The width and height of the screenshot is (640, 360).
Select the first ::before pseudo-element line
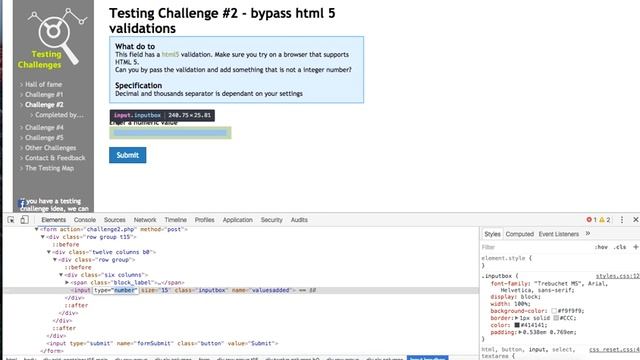pyautogui.click(x=66, y=244)
